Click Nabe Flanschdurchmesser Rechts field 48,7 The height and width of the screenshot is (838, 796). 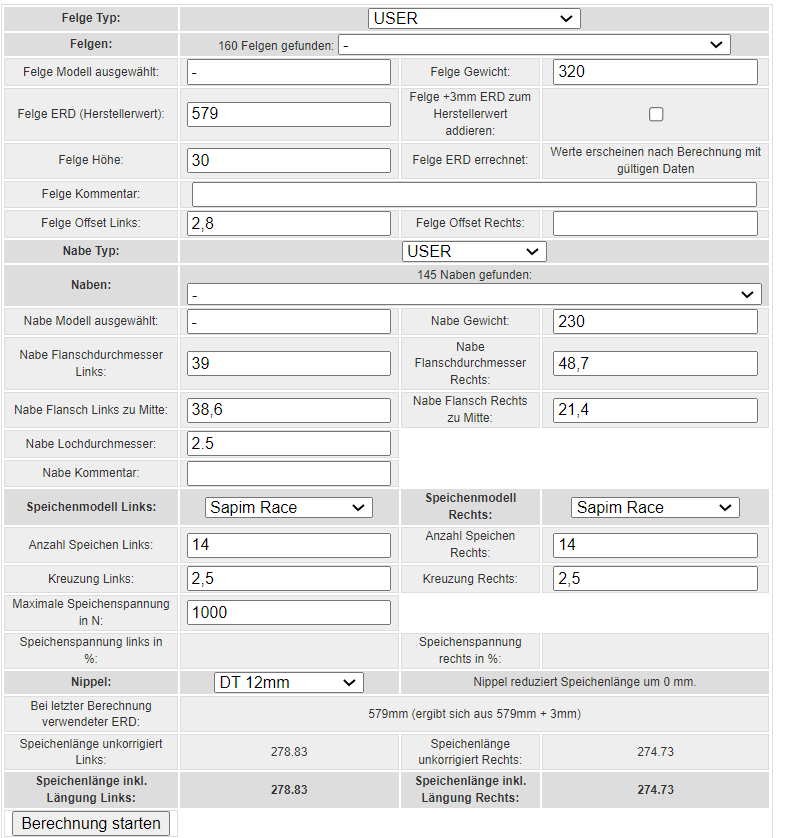pos(655,363)
